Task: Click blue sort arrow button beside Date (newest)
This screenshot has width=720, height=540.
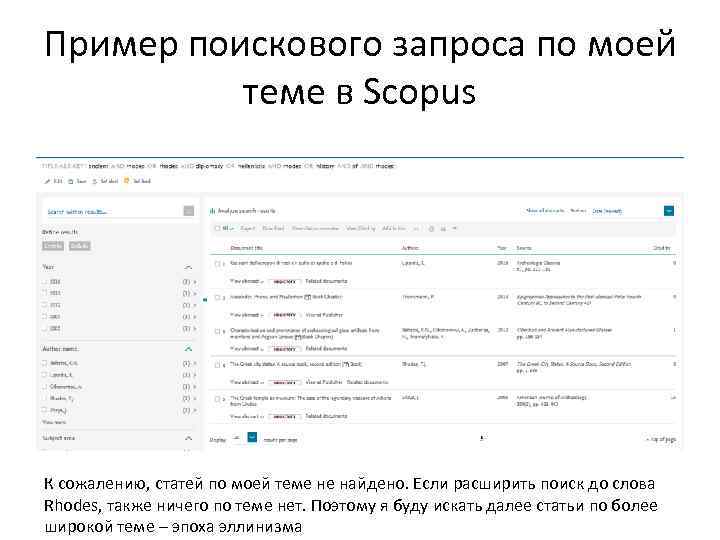Action: click(x=669, y=211)
